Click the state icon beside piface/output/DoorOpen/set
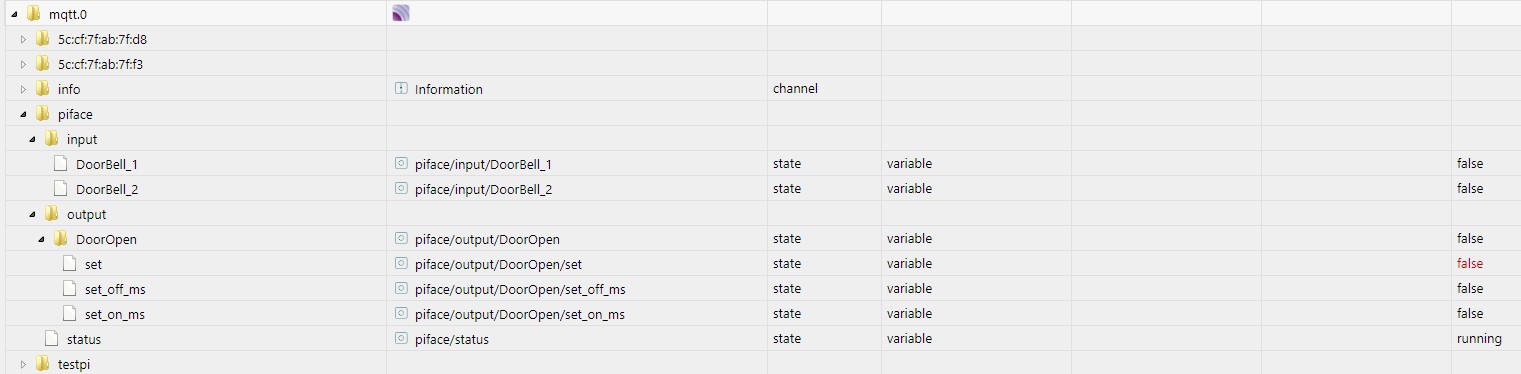The height and width of the screenshot is (374, 1521). click(x=402, y=264)
